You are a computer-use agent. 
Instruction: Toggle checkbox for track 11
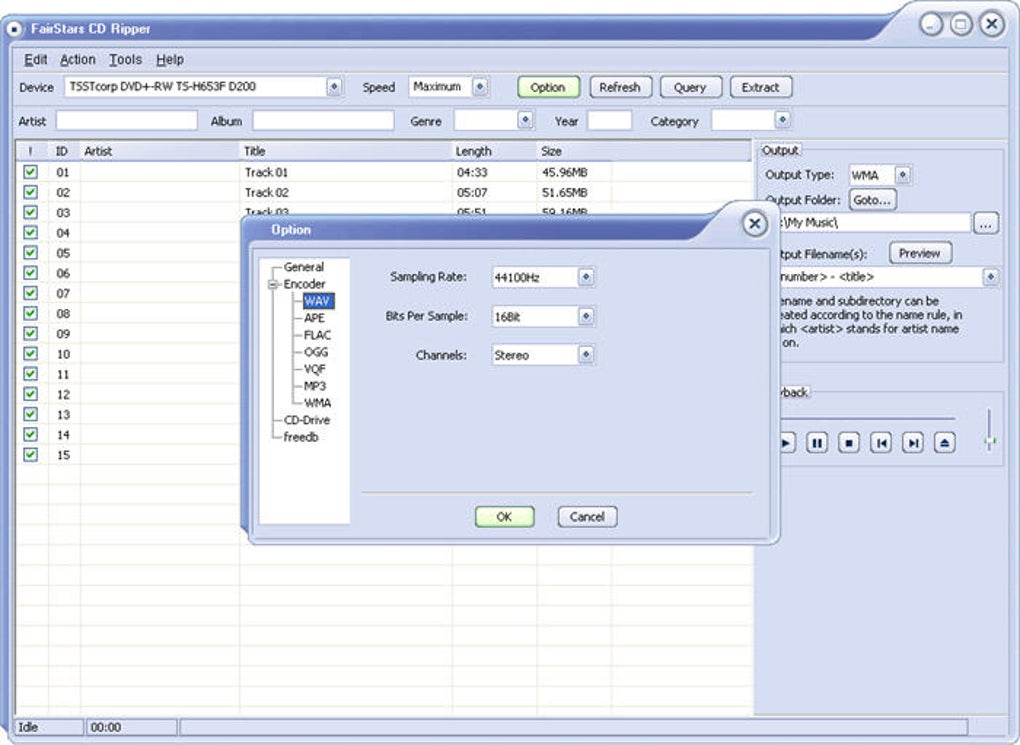coord(31,373)
